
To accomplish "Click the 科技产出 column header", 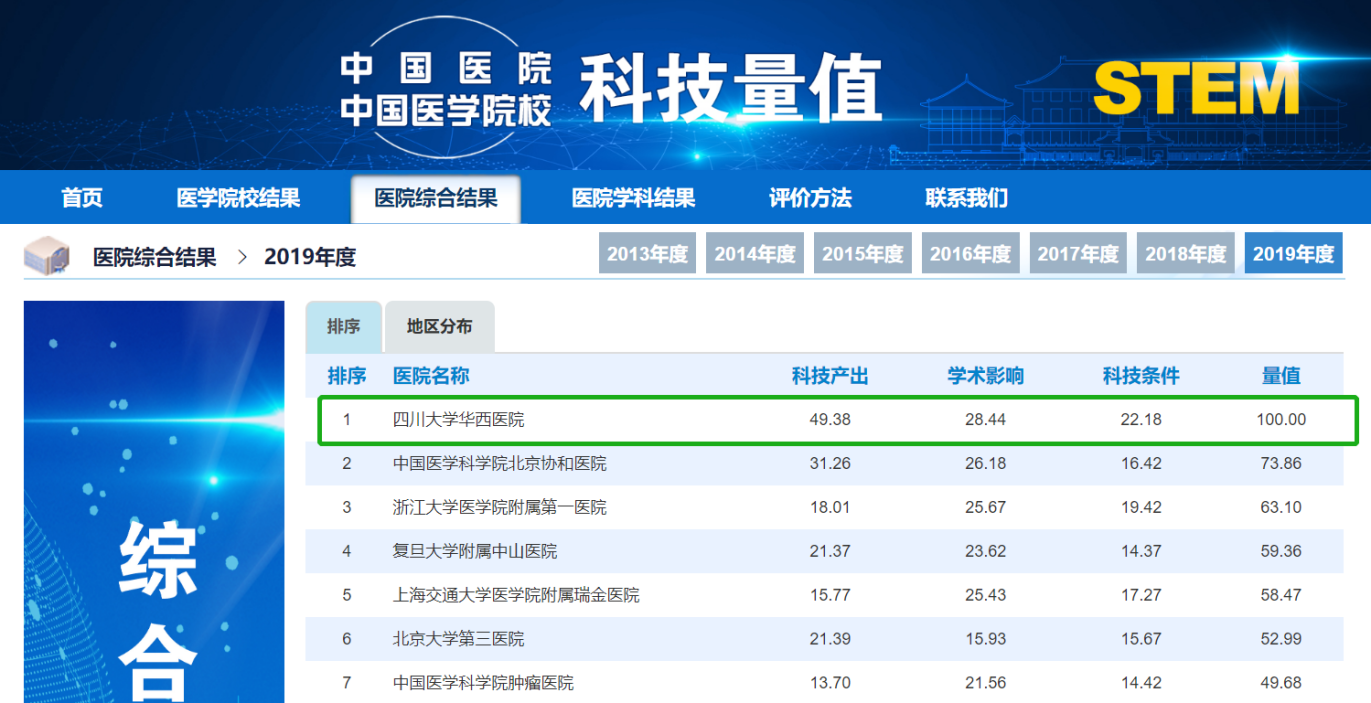I will [x=830, y=376].
